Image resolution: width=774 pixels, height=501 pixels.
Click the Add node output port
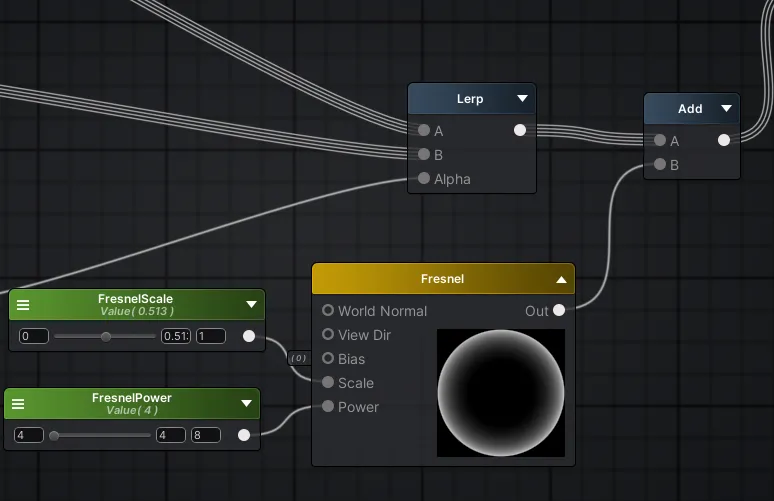[x=724, y=140]
